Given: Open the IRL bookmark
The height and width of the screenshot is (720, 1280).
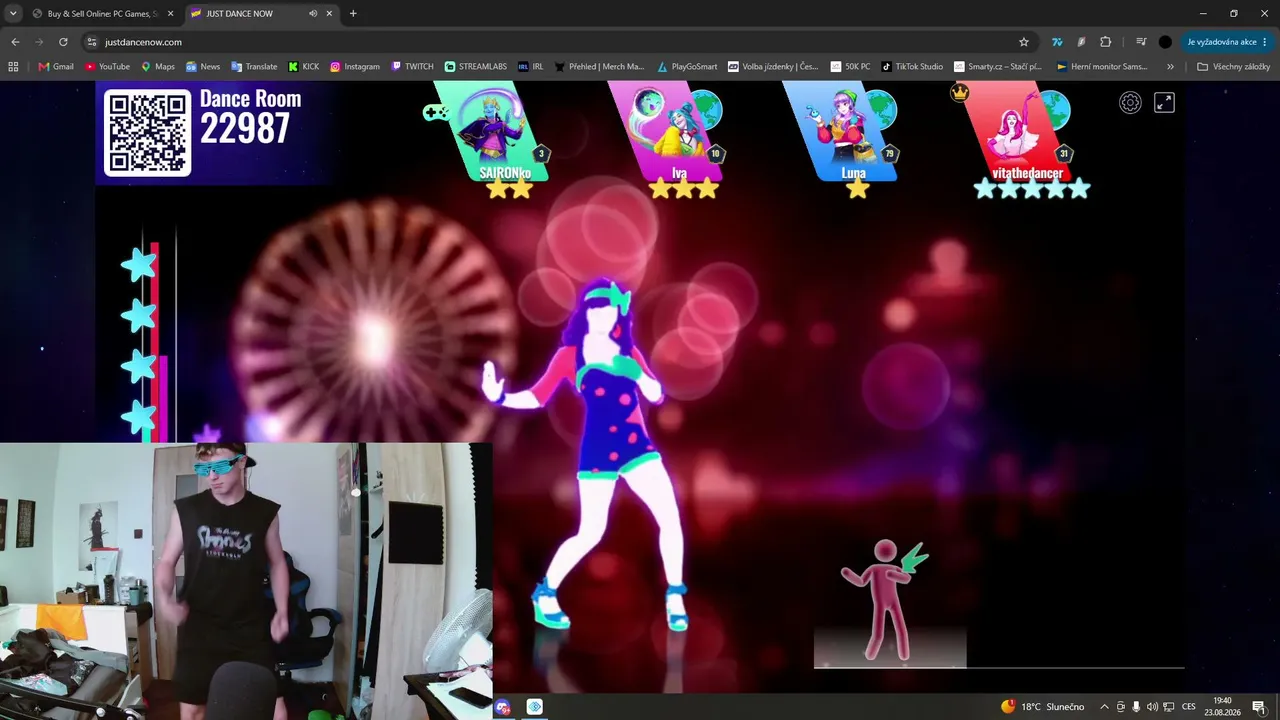Looking at the screenshot, I should point(531,67).
